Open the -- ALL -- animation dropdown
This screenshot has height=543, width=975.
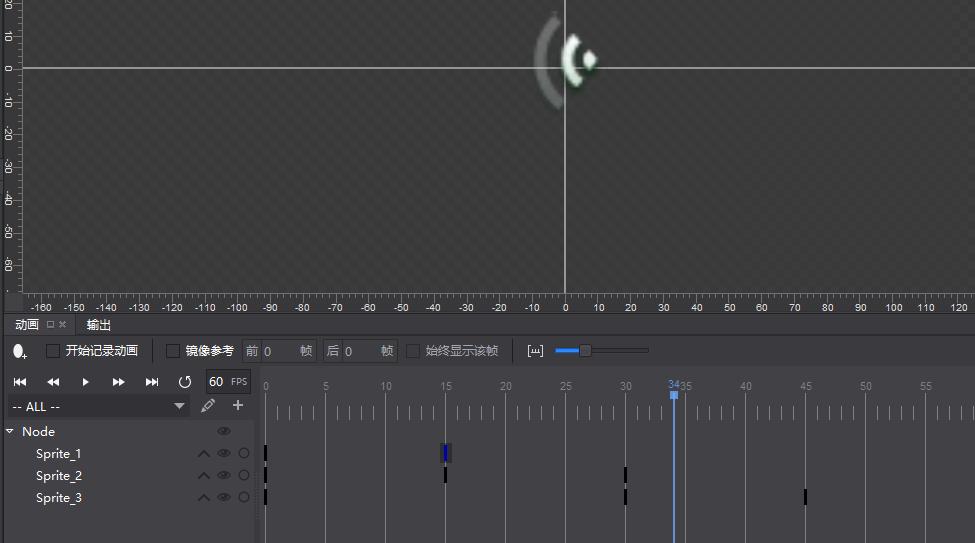(99, 406)
